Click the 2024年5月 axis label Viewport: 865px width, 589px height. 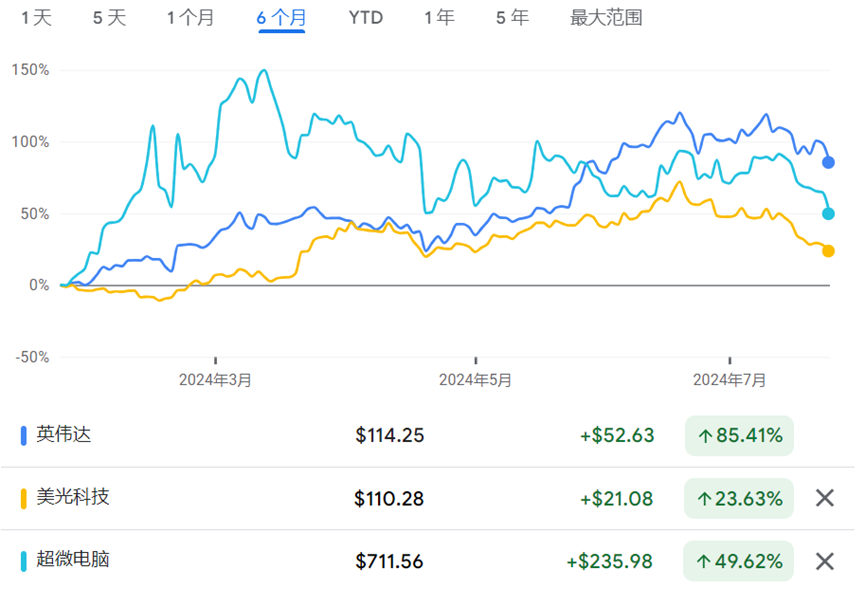tap(475, 380)
